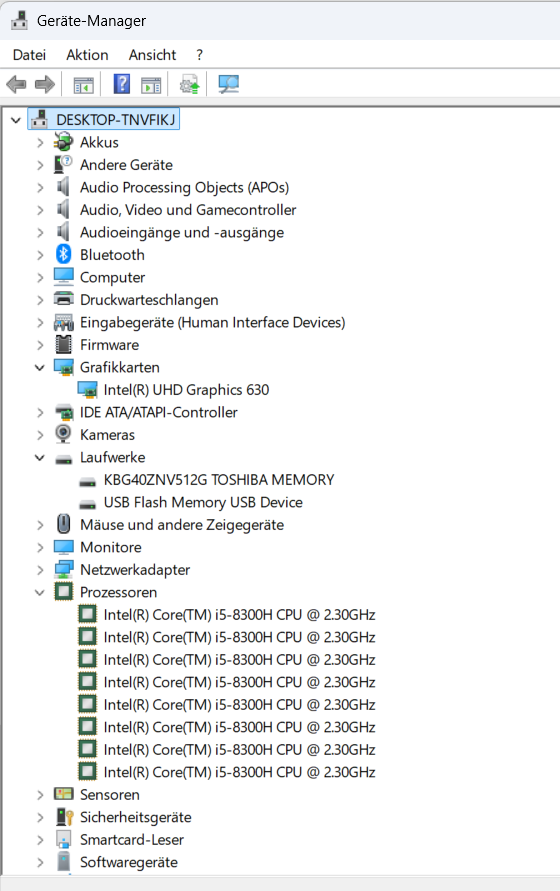Click the Update driver toolbar icon
560x891 pixels.
pyautogui.click(x=190, y=85)
